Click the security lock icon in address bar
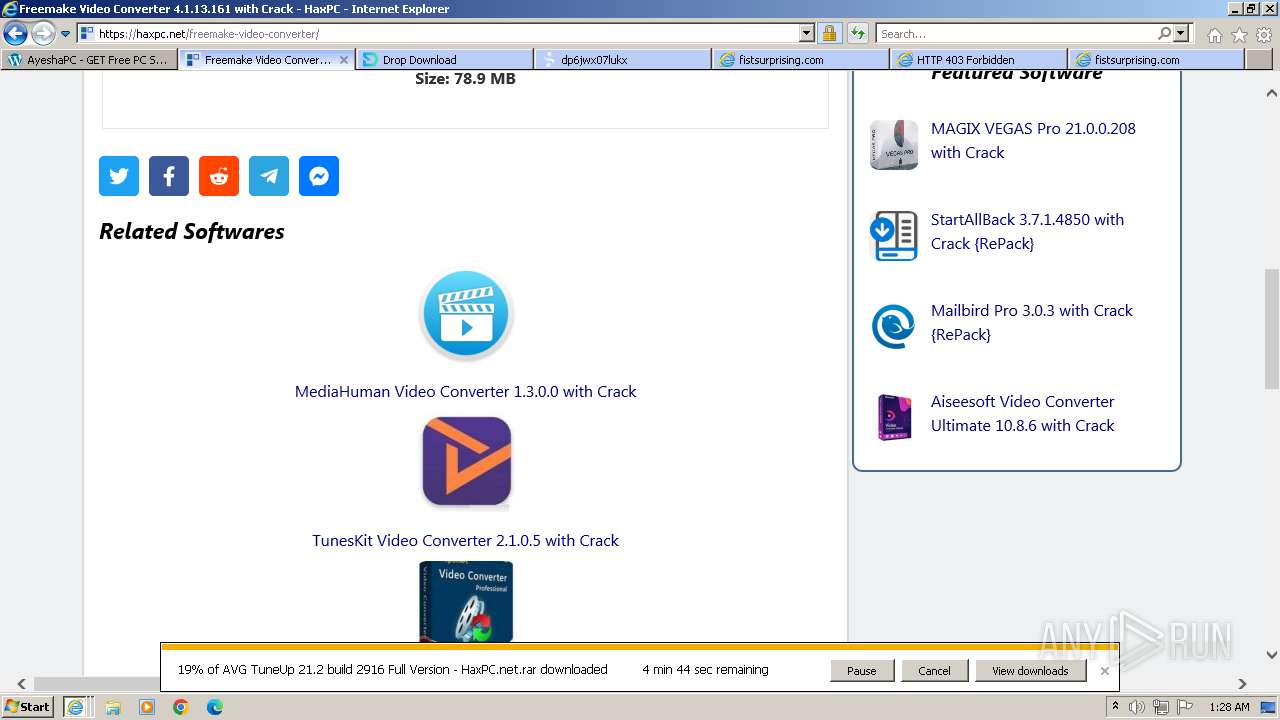1280x720 pixels. [829, 34]
